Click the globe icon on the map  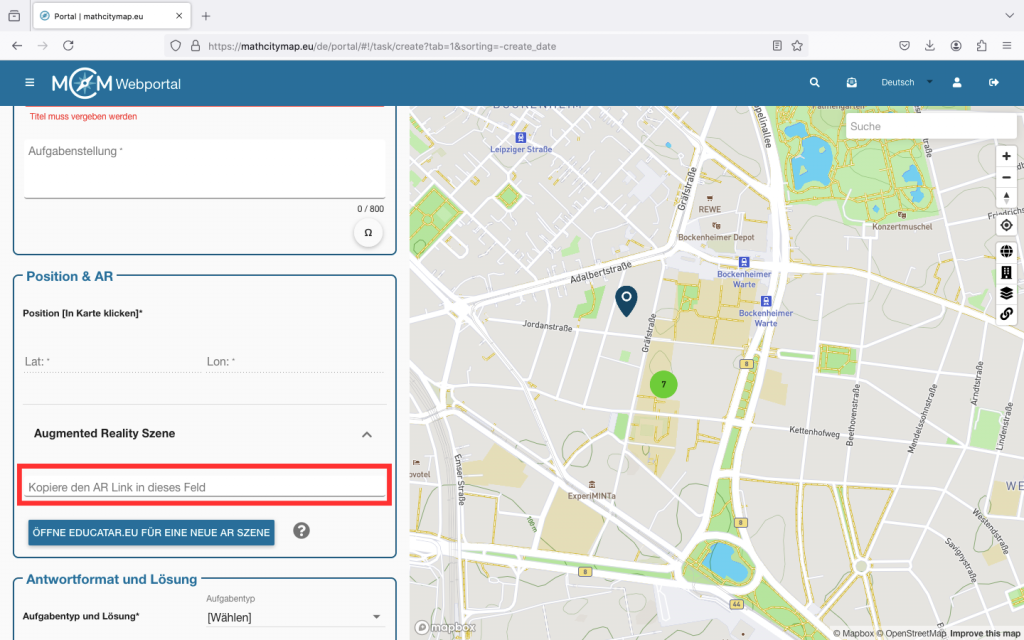pyautogui.click(x=1006, y=251)
